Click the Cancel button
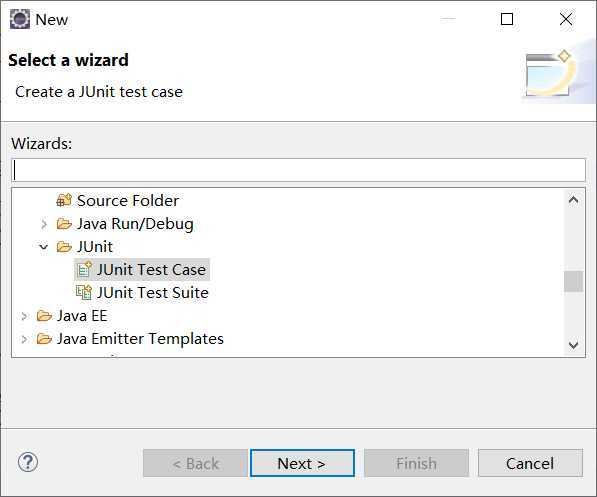 point(530,463)
